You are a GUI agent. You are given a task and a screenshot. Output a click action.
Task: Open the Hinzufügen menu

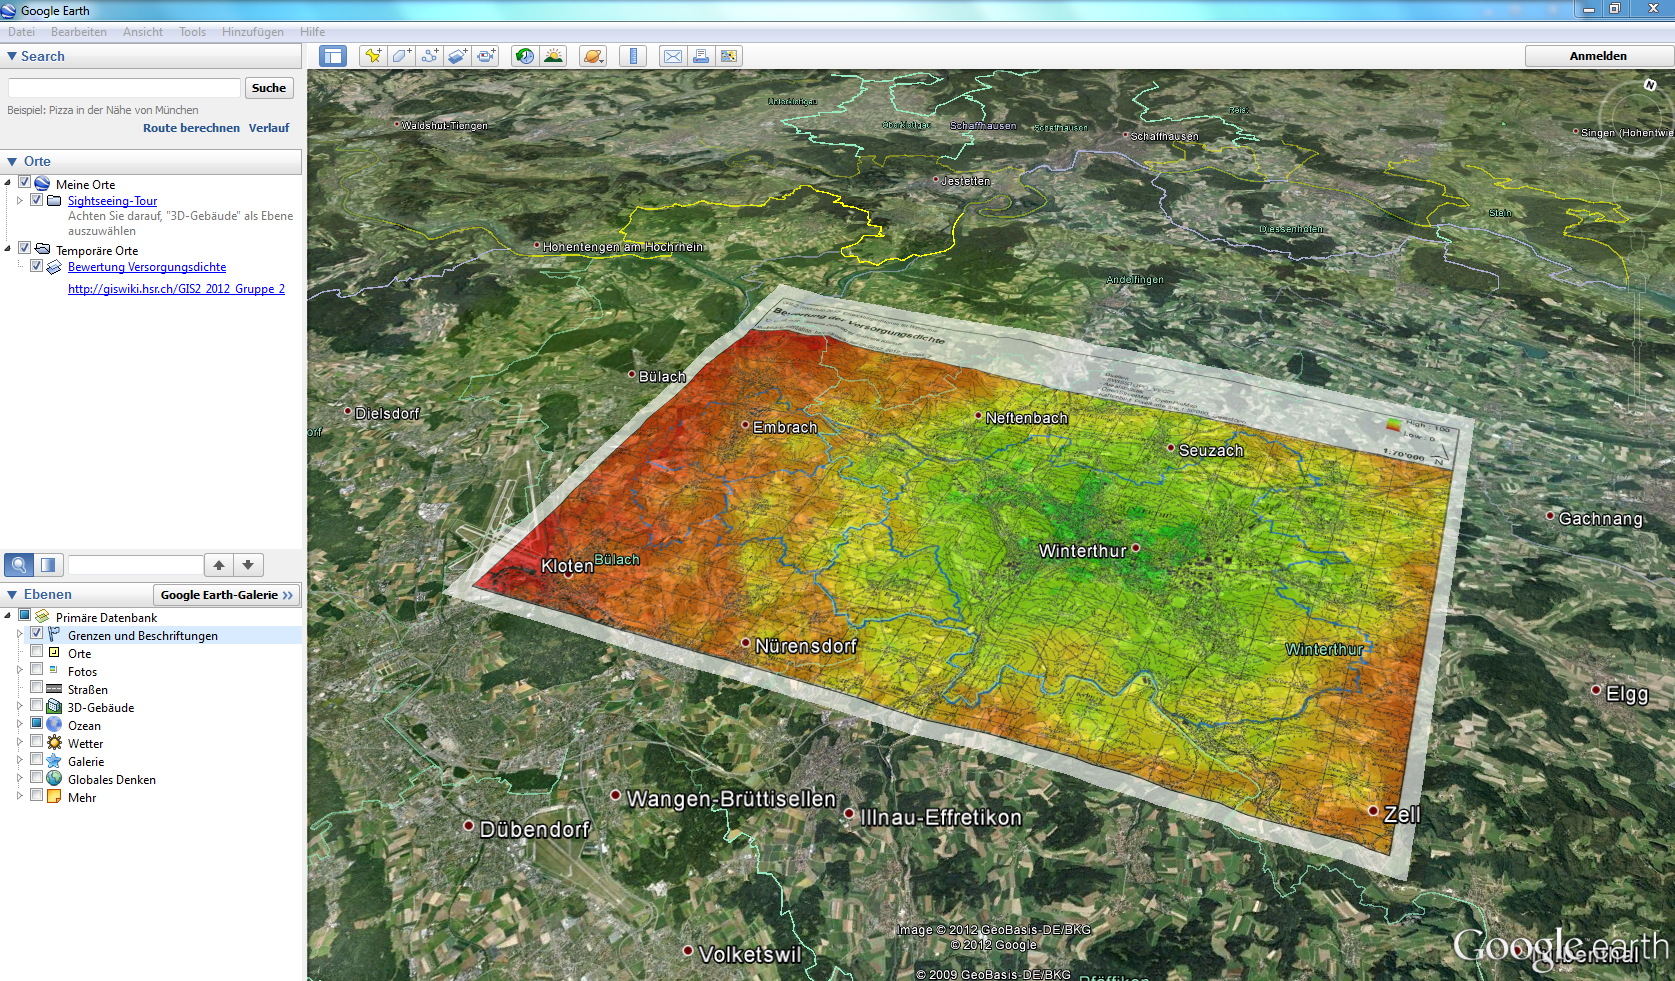pos(253,31)
